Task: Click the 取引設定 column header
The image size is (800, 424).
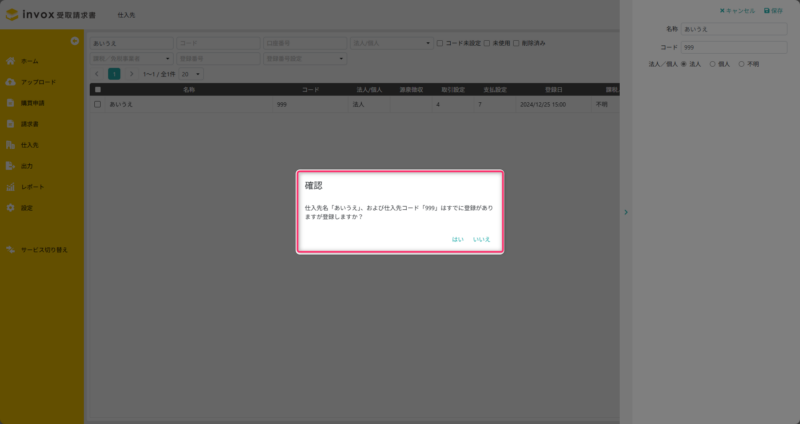Action: (x=453, y=90)
